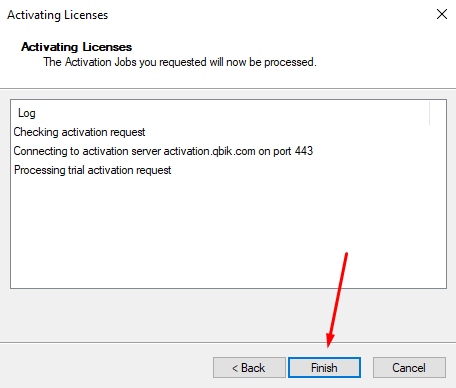Select the Connecting to activation server log entry
The width and height of the screenshot is (456, 388).
163,151
